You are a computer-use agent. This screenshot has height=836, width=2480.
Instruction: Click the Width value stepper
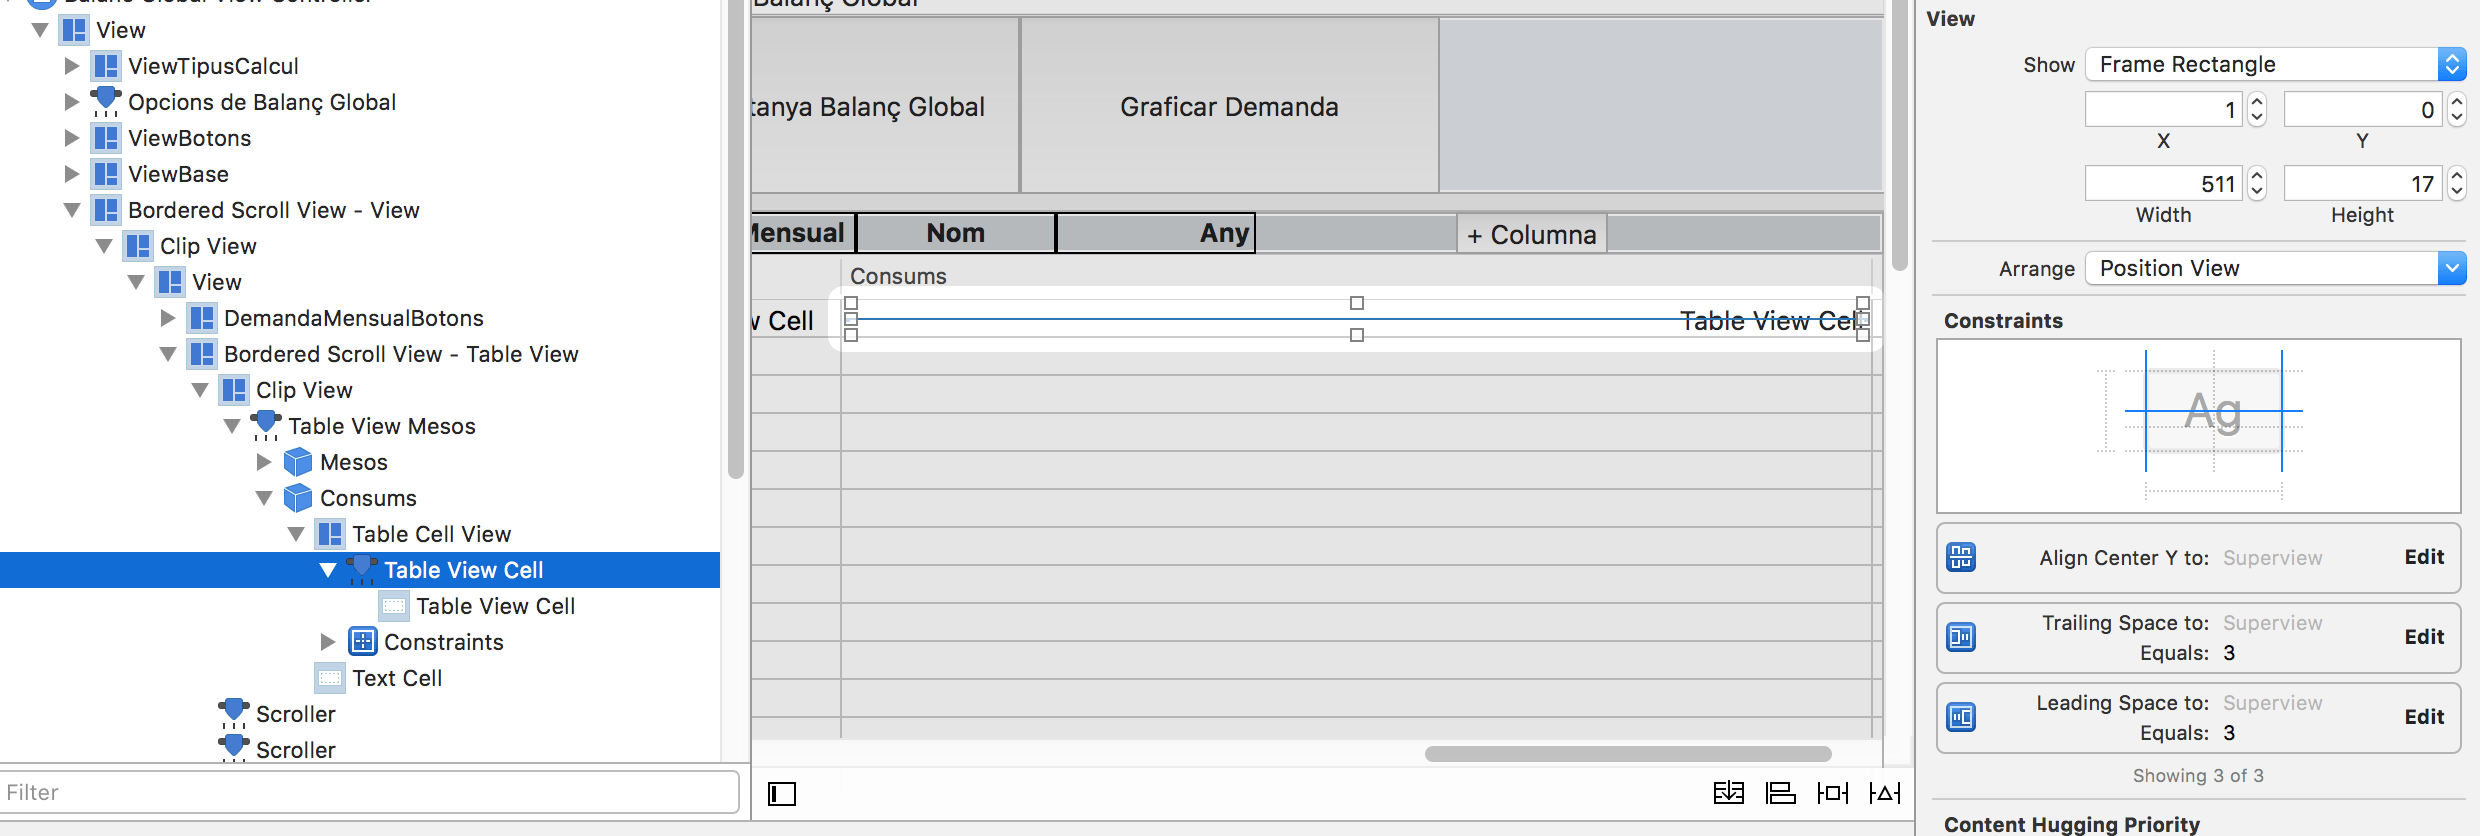pyautogui.click(x=2257, y=184)
